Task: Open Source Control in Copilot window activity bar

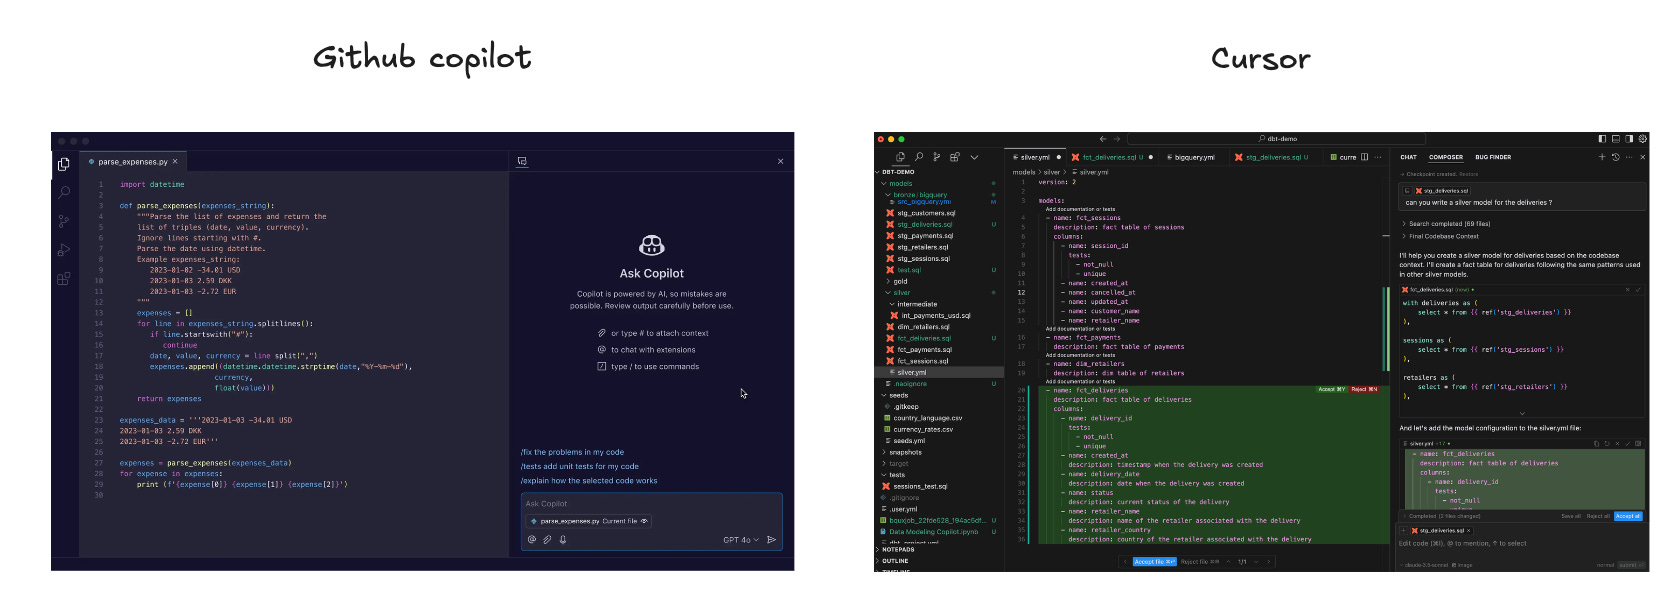Action: point(63,221)
